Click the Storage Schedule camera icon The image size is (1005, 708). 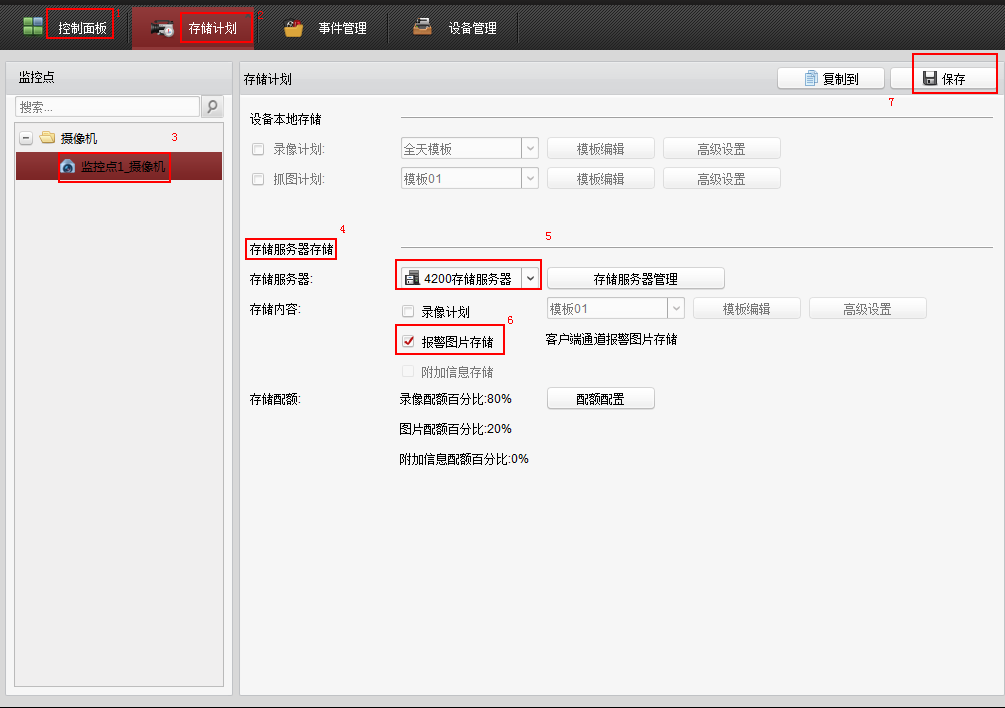click(x=162, y=28)
